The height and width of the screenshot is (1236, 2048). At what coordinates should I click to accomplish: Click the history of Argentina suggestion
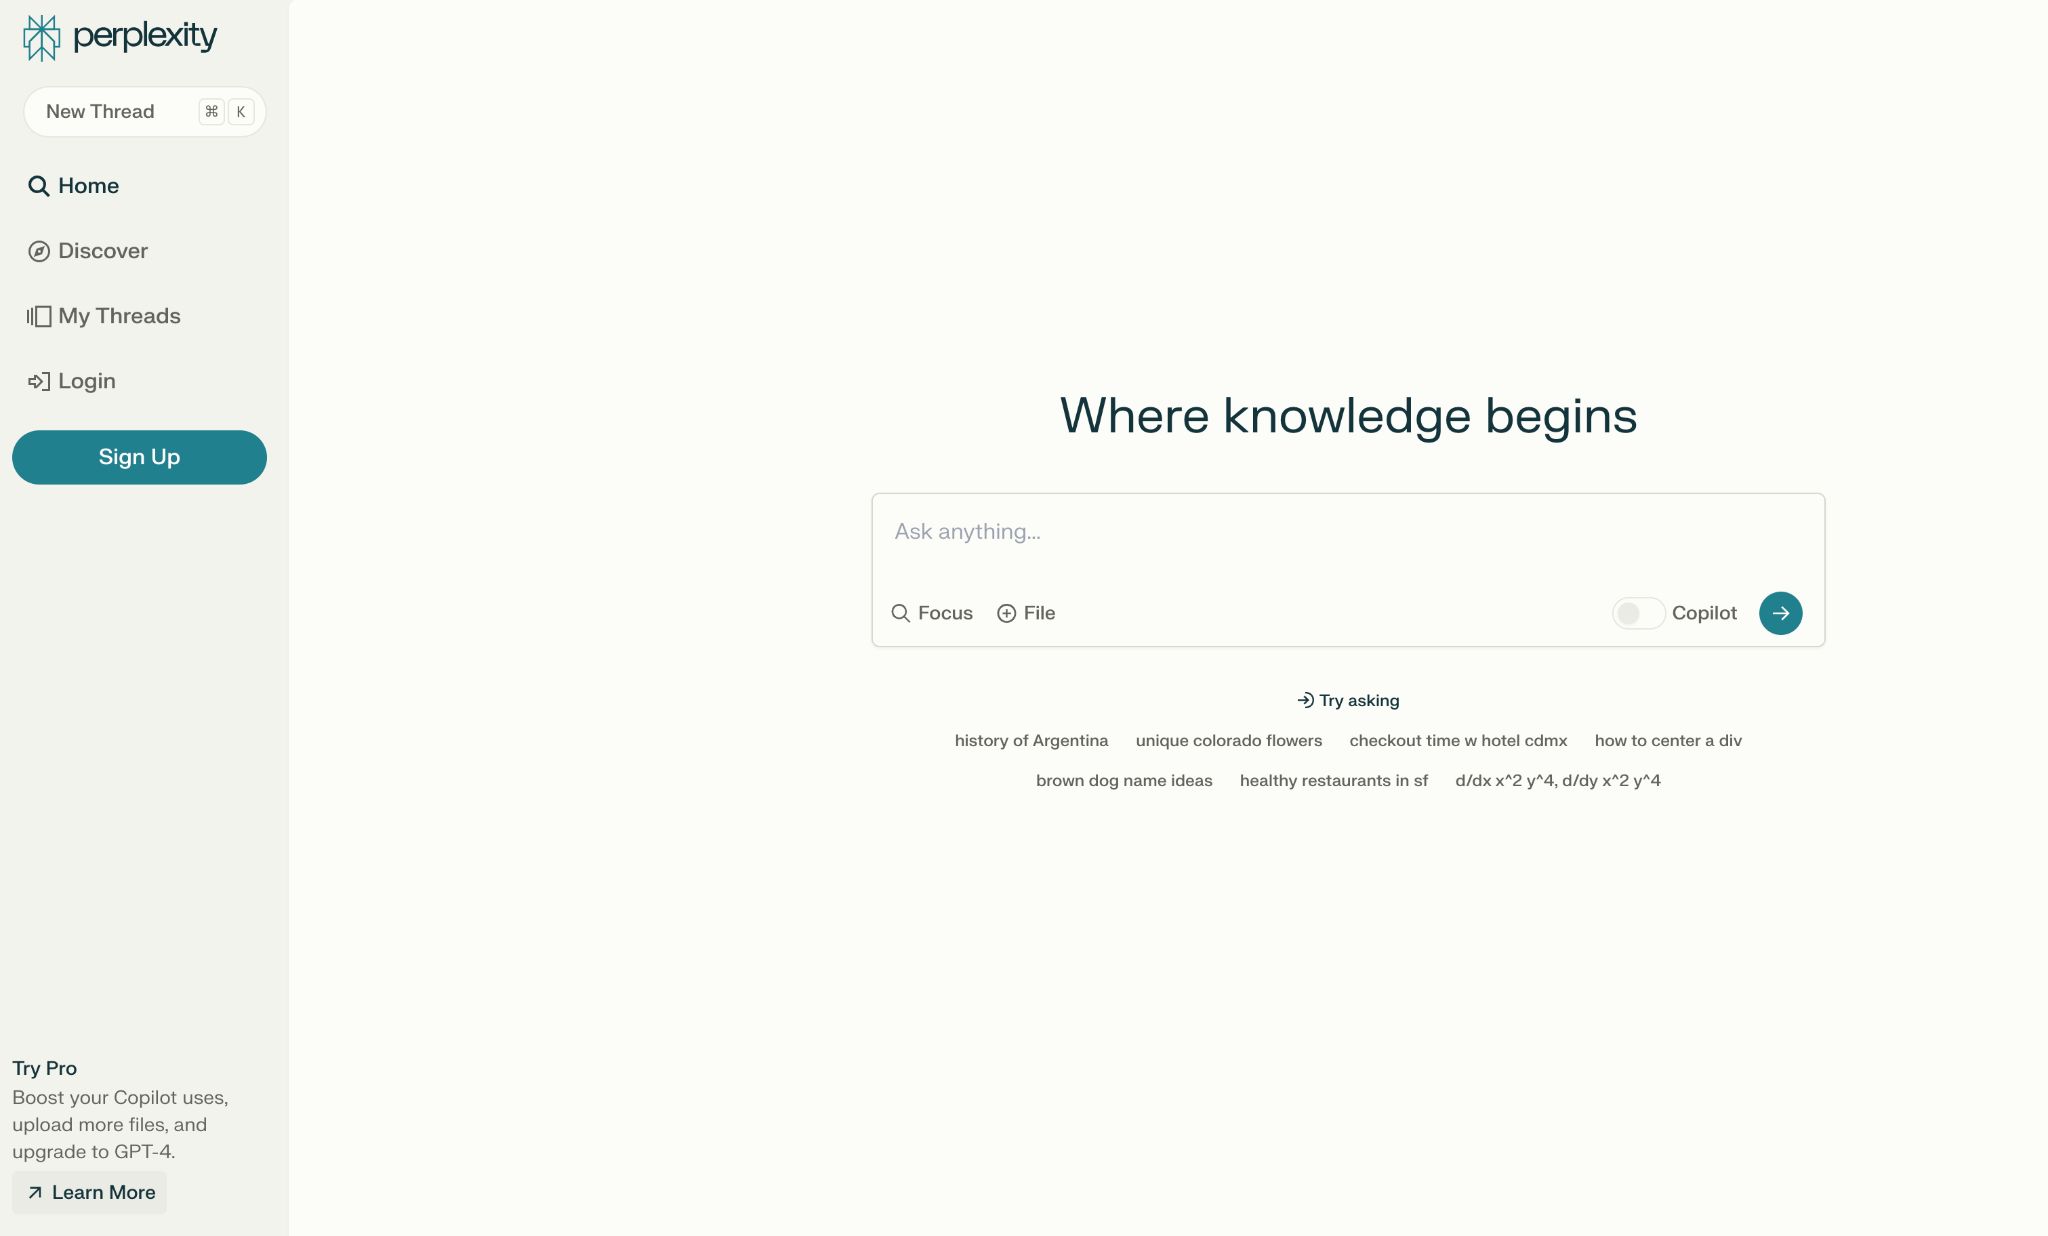[x=1031, y=740]
